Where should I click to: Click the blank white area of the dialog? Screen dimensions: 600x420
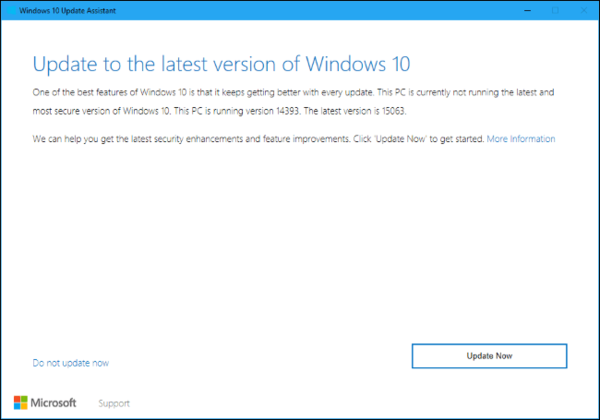click(300, 250)
